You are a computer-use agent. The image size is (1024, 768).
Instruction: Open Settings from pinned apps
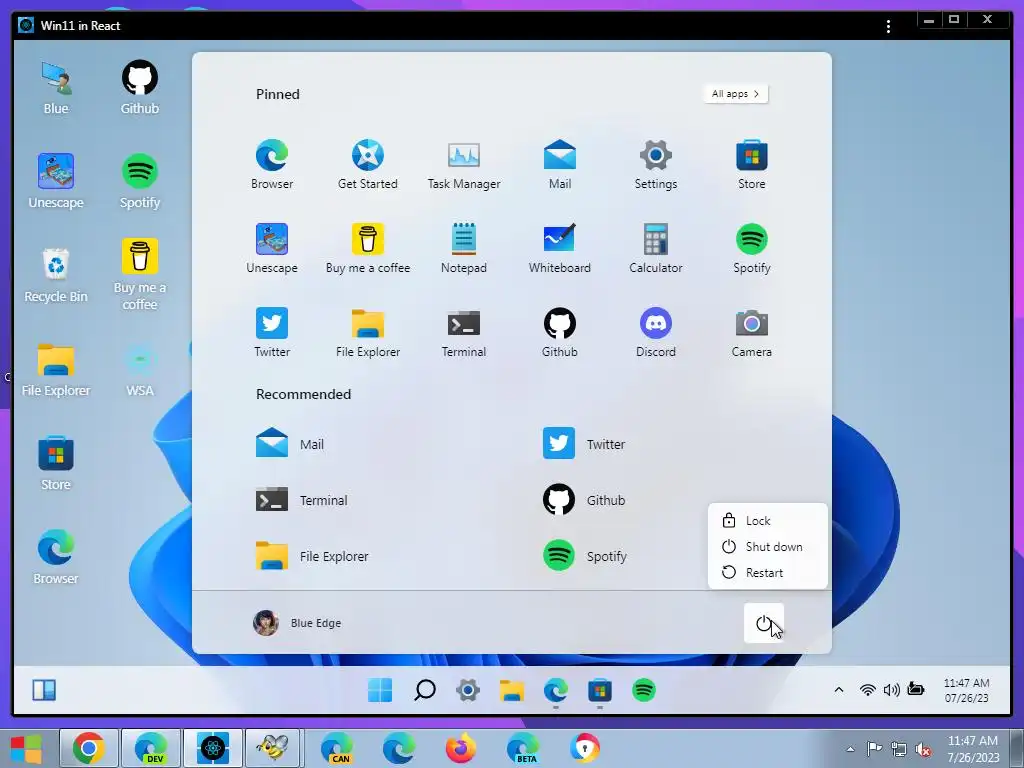[x=656, y=164]
